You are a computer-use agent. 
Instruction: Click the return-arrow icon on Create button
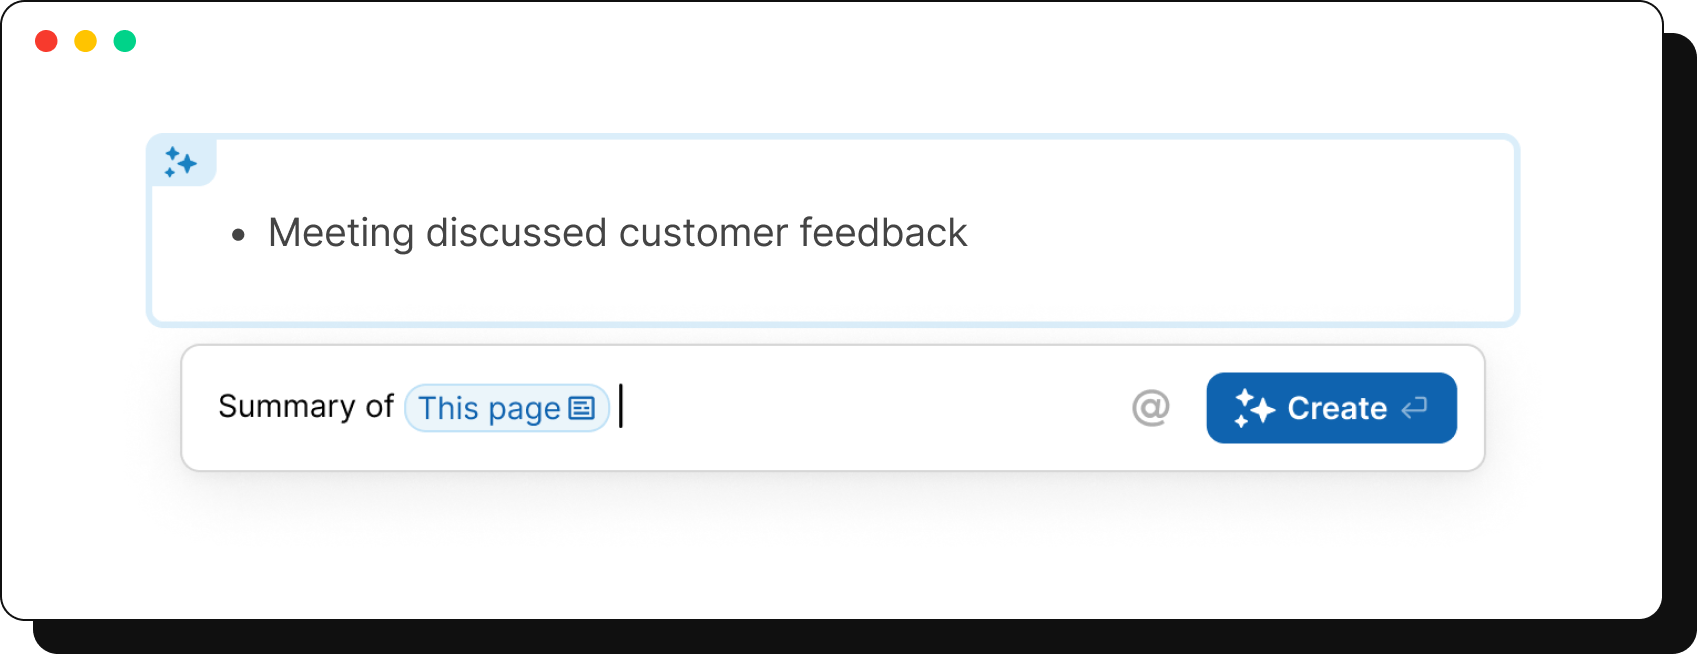pyautogui.click(x=1414, y=407)
